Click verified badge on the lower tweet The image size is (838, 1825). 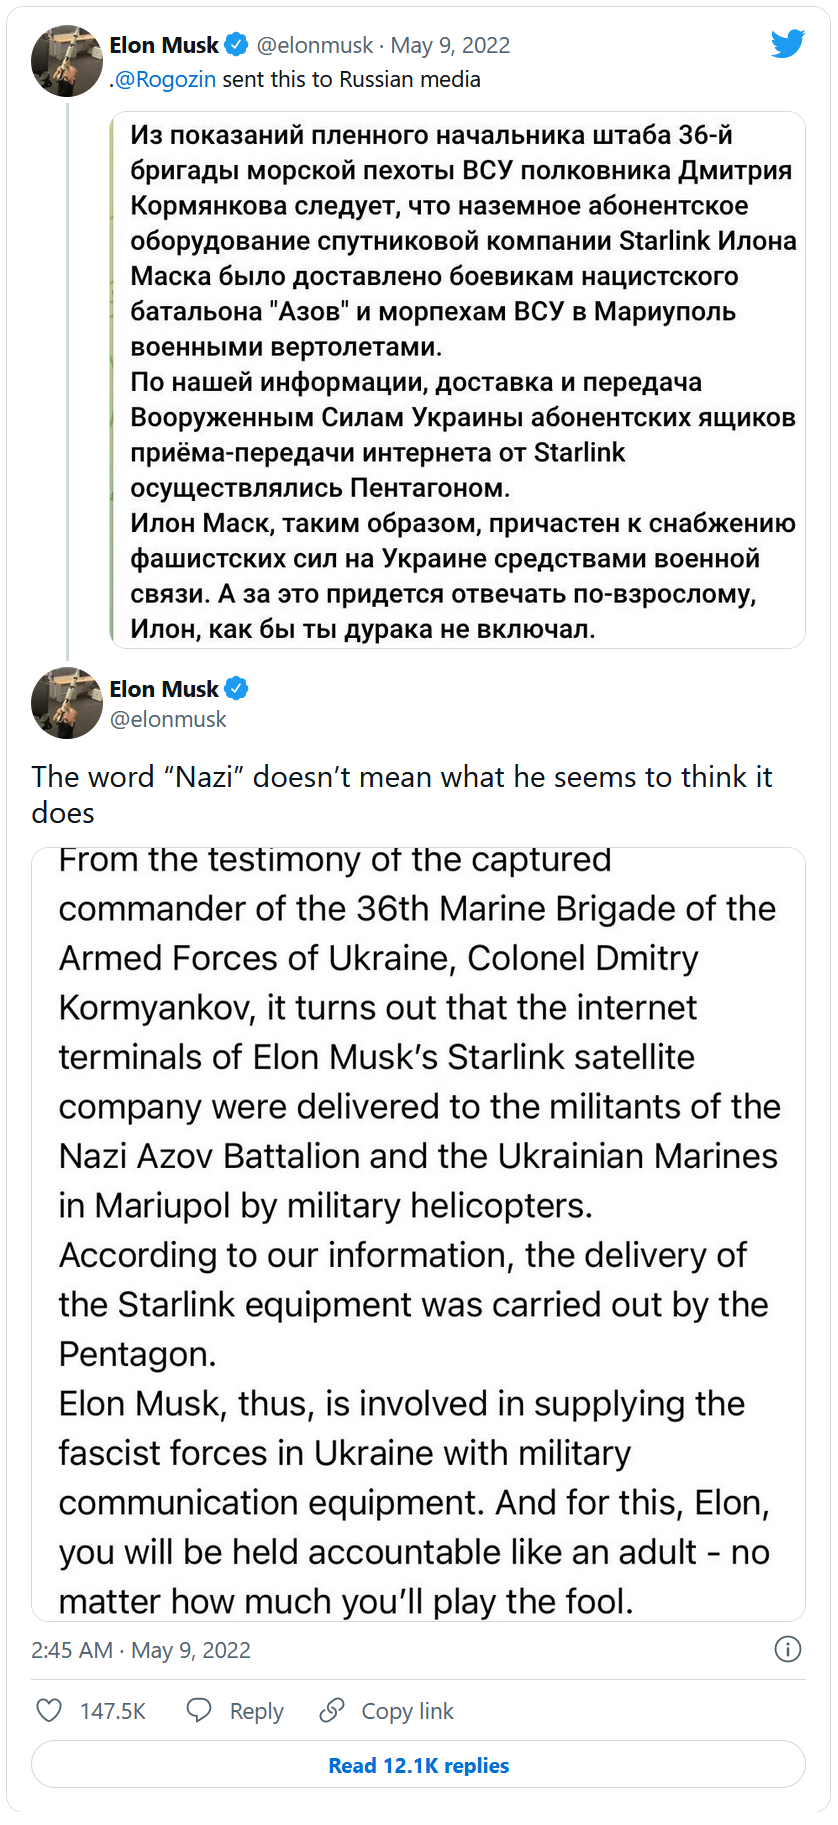[x=236, y=689]
